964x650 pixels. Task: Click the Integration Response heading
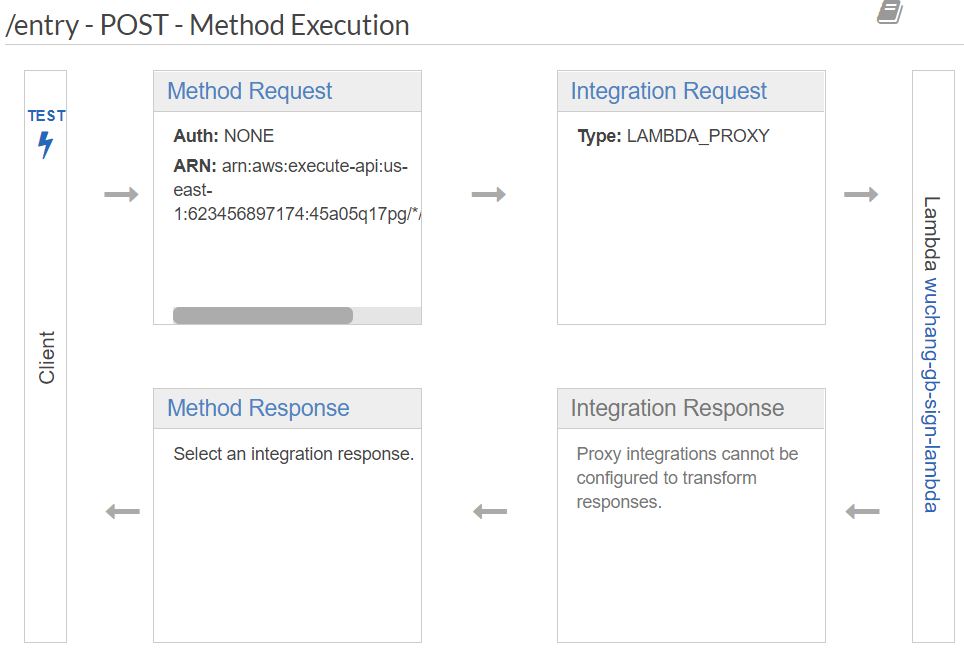click(677, 408)
